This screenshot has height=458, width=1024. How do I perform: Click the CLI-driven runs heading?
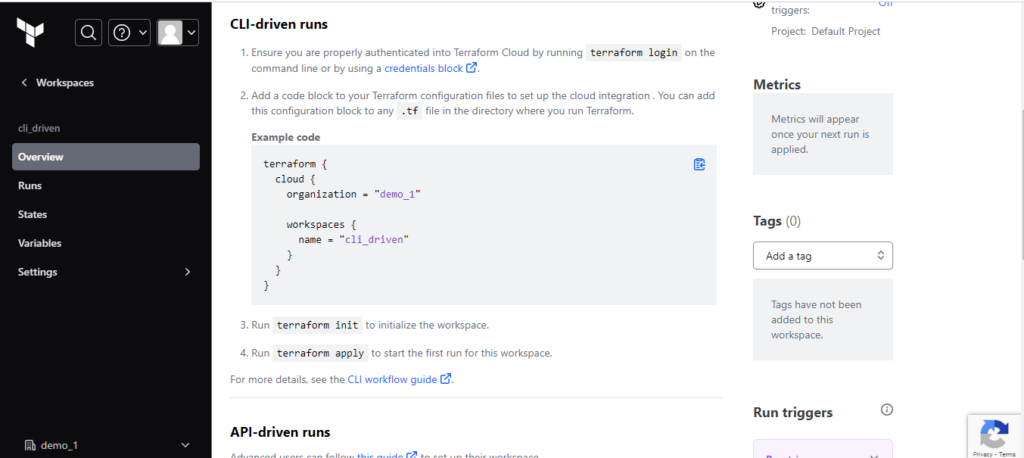[279, 25]
